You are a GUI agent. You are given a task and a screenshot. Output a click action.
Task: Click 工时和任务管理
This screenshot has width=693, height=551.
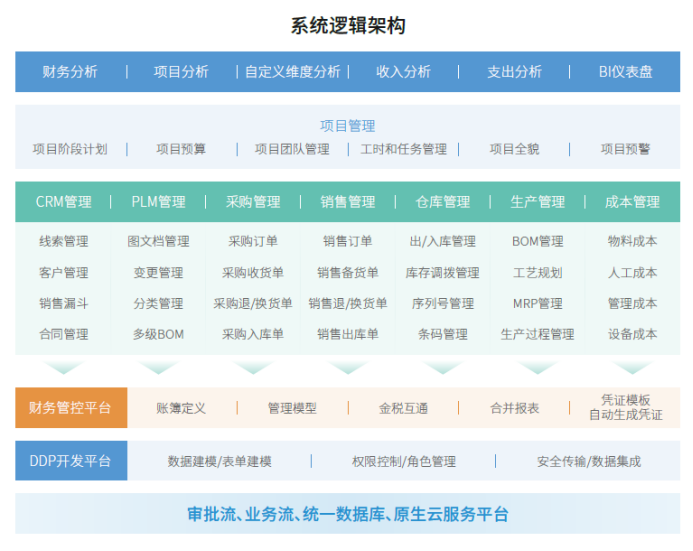click(404, 149)
